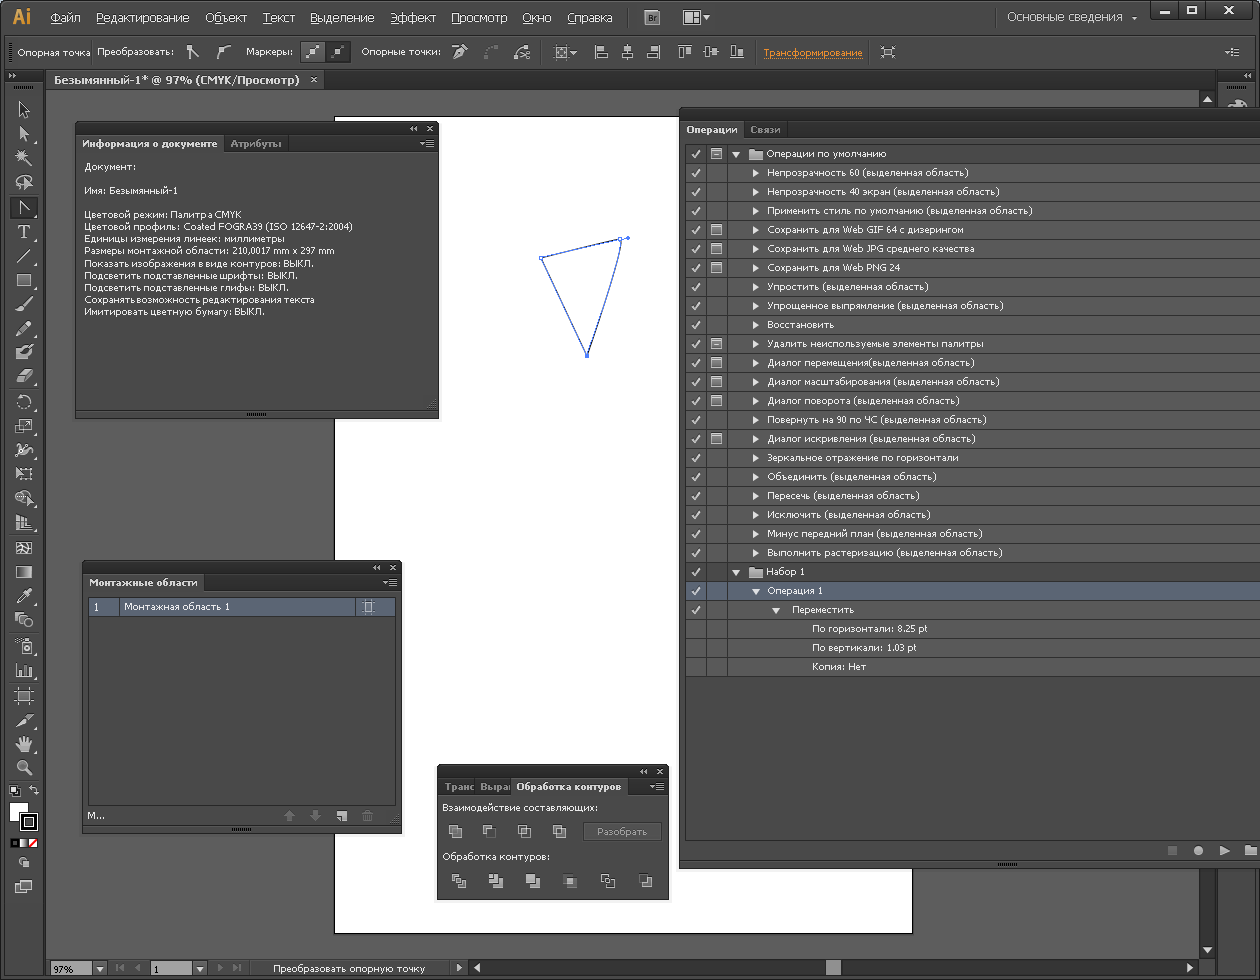1260x980 pixels.
Task: Open the Arrange Documents dropdown
Action: pyautogui.click(x=696, y=18)
